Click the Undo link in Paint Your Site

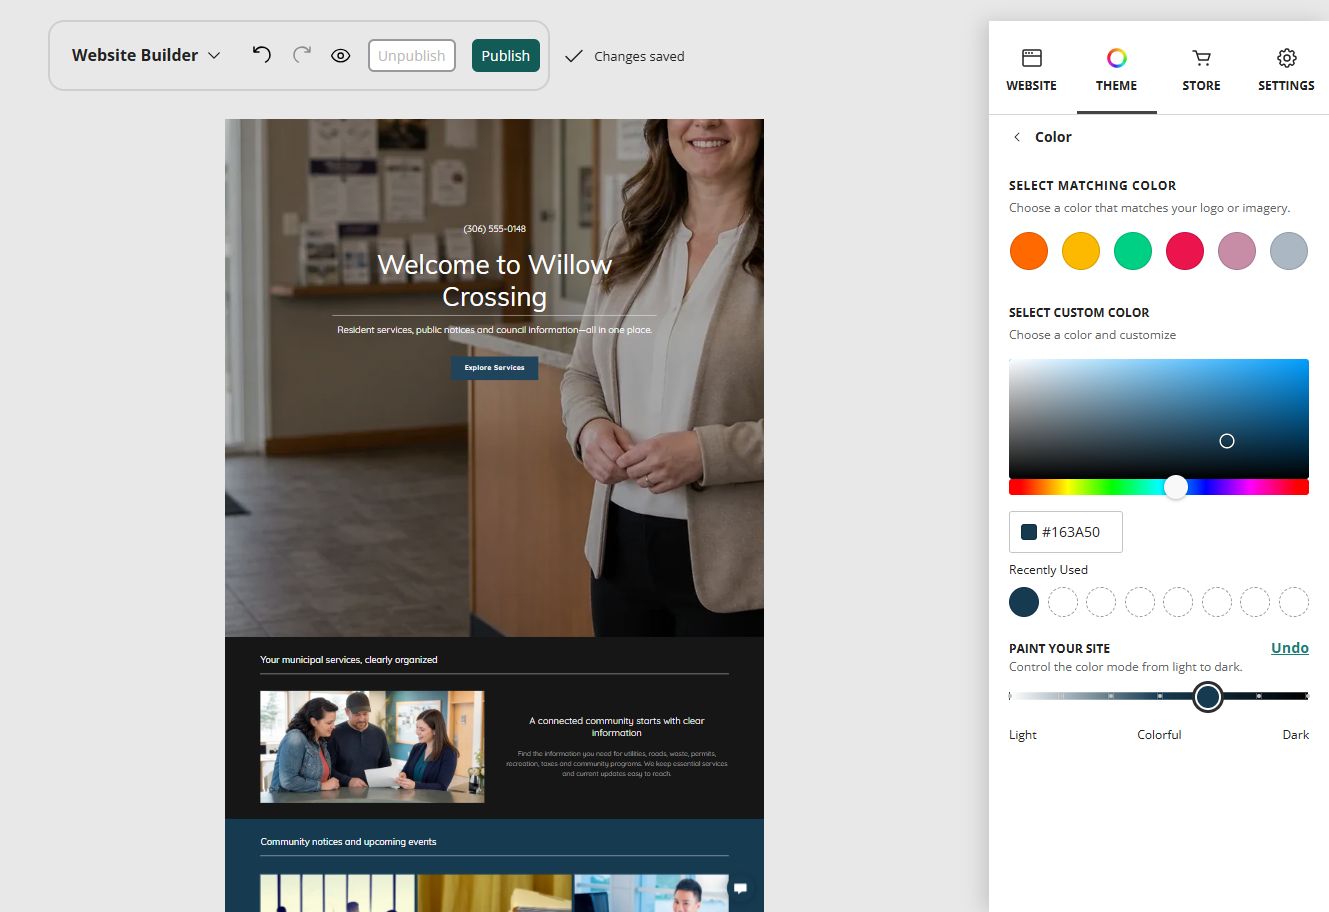click(1289, 648)
